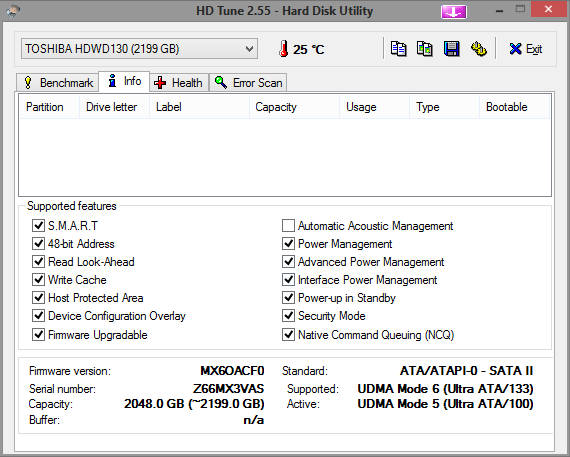The image size is (570, 457).
Task: Click the Supported features group label
Action: tap(72, 206)
